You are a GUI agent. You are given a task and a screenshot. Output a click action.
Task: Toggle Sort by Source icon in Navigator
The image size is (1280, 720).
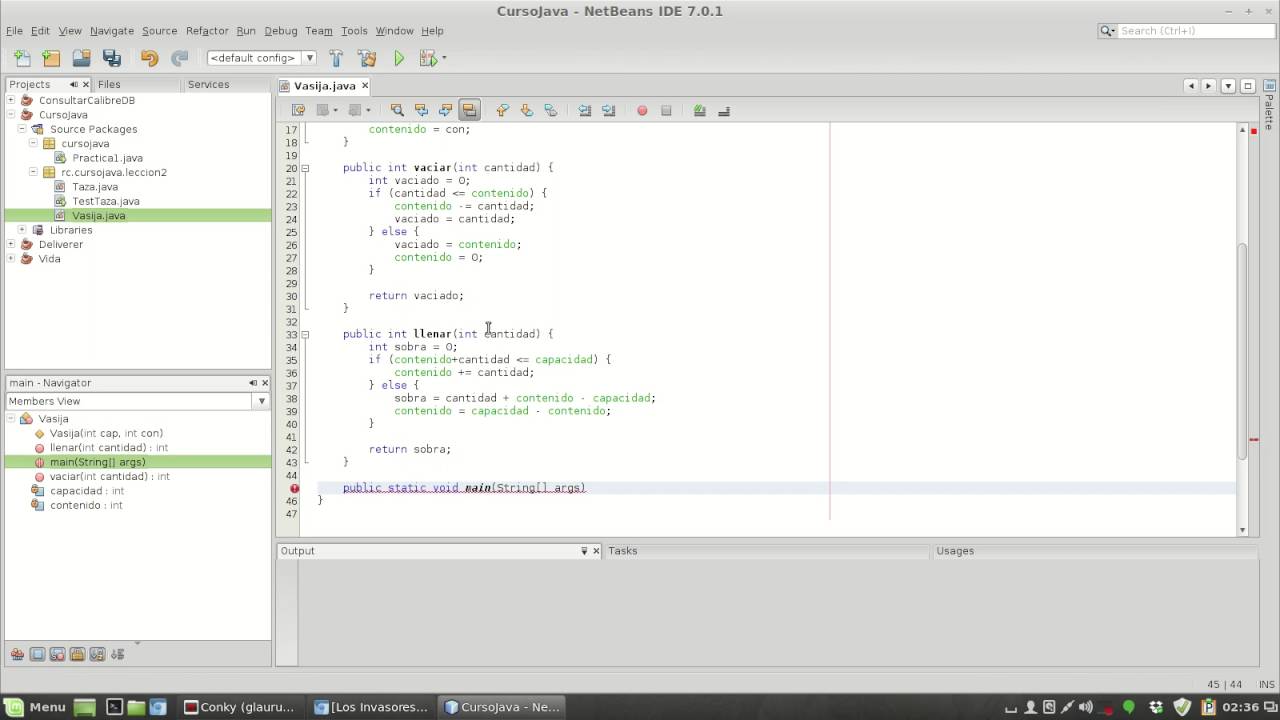coord(117,655)
